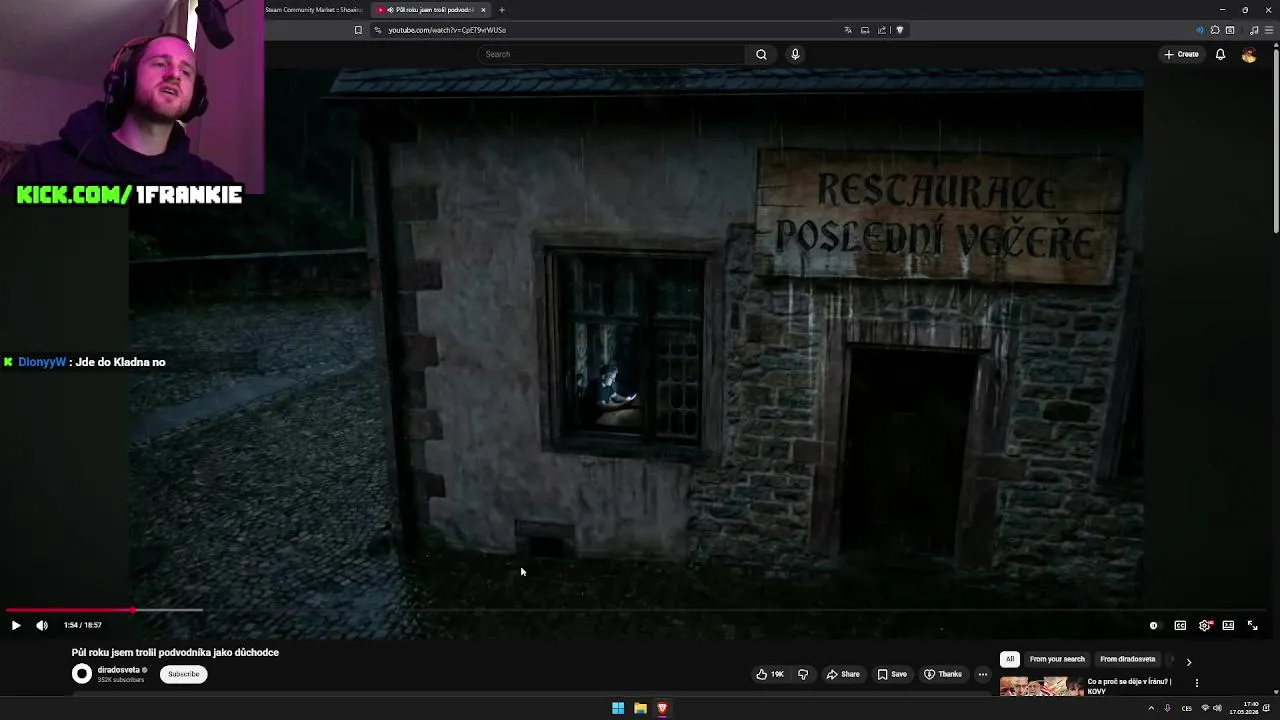The width and height of the screenshot is (1280, 720).
Task: Open picture-in-picture address bar icon
Action: click(865, 30)
